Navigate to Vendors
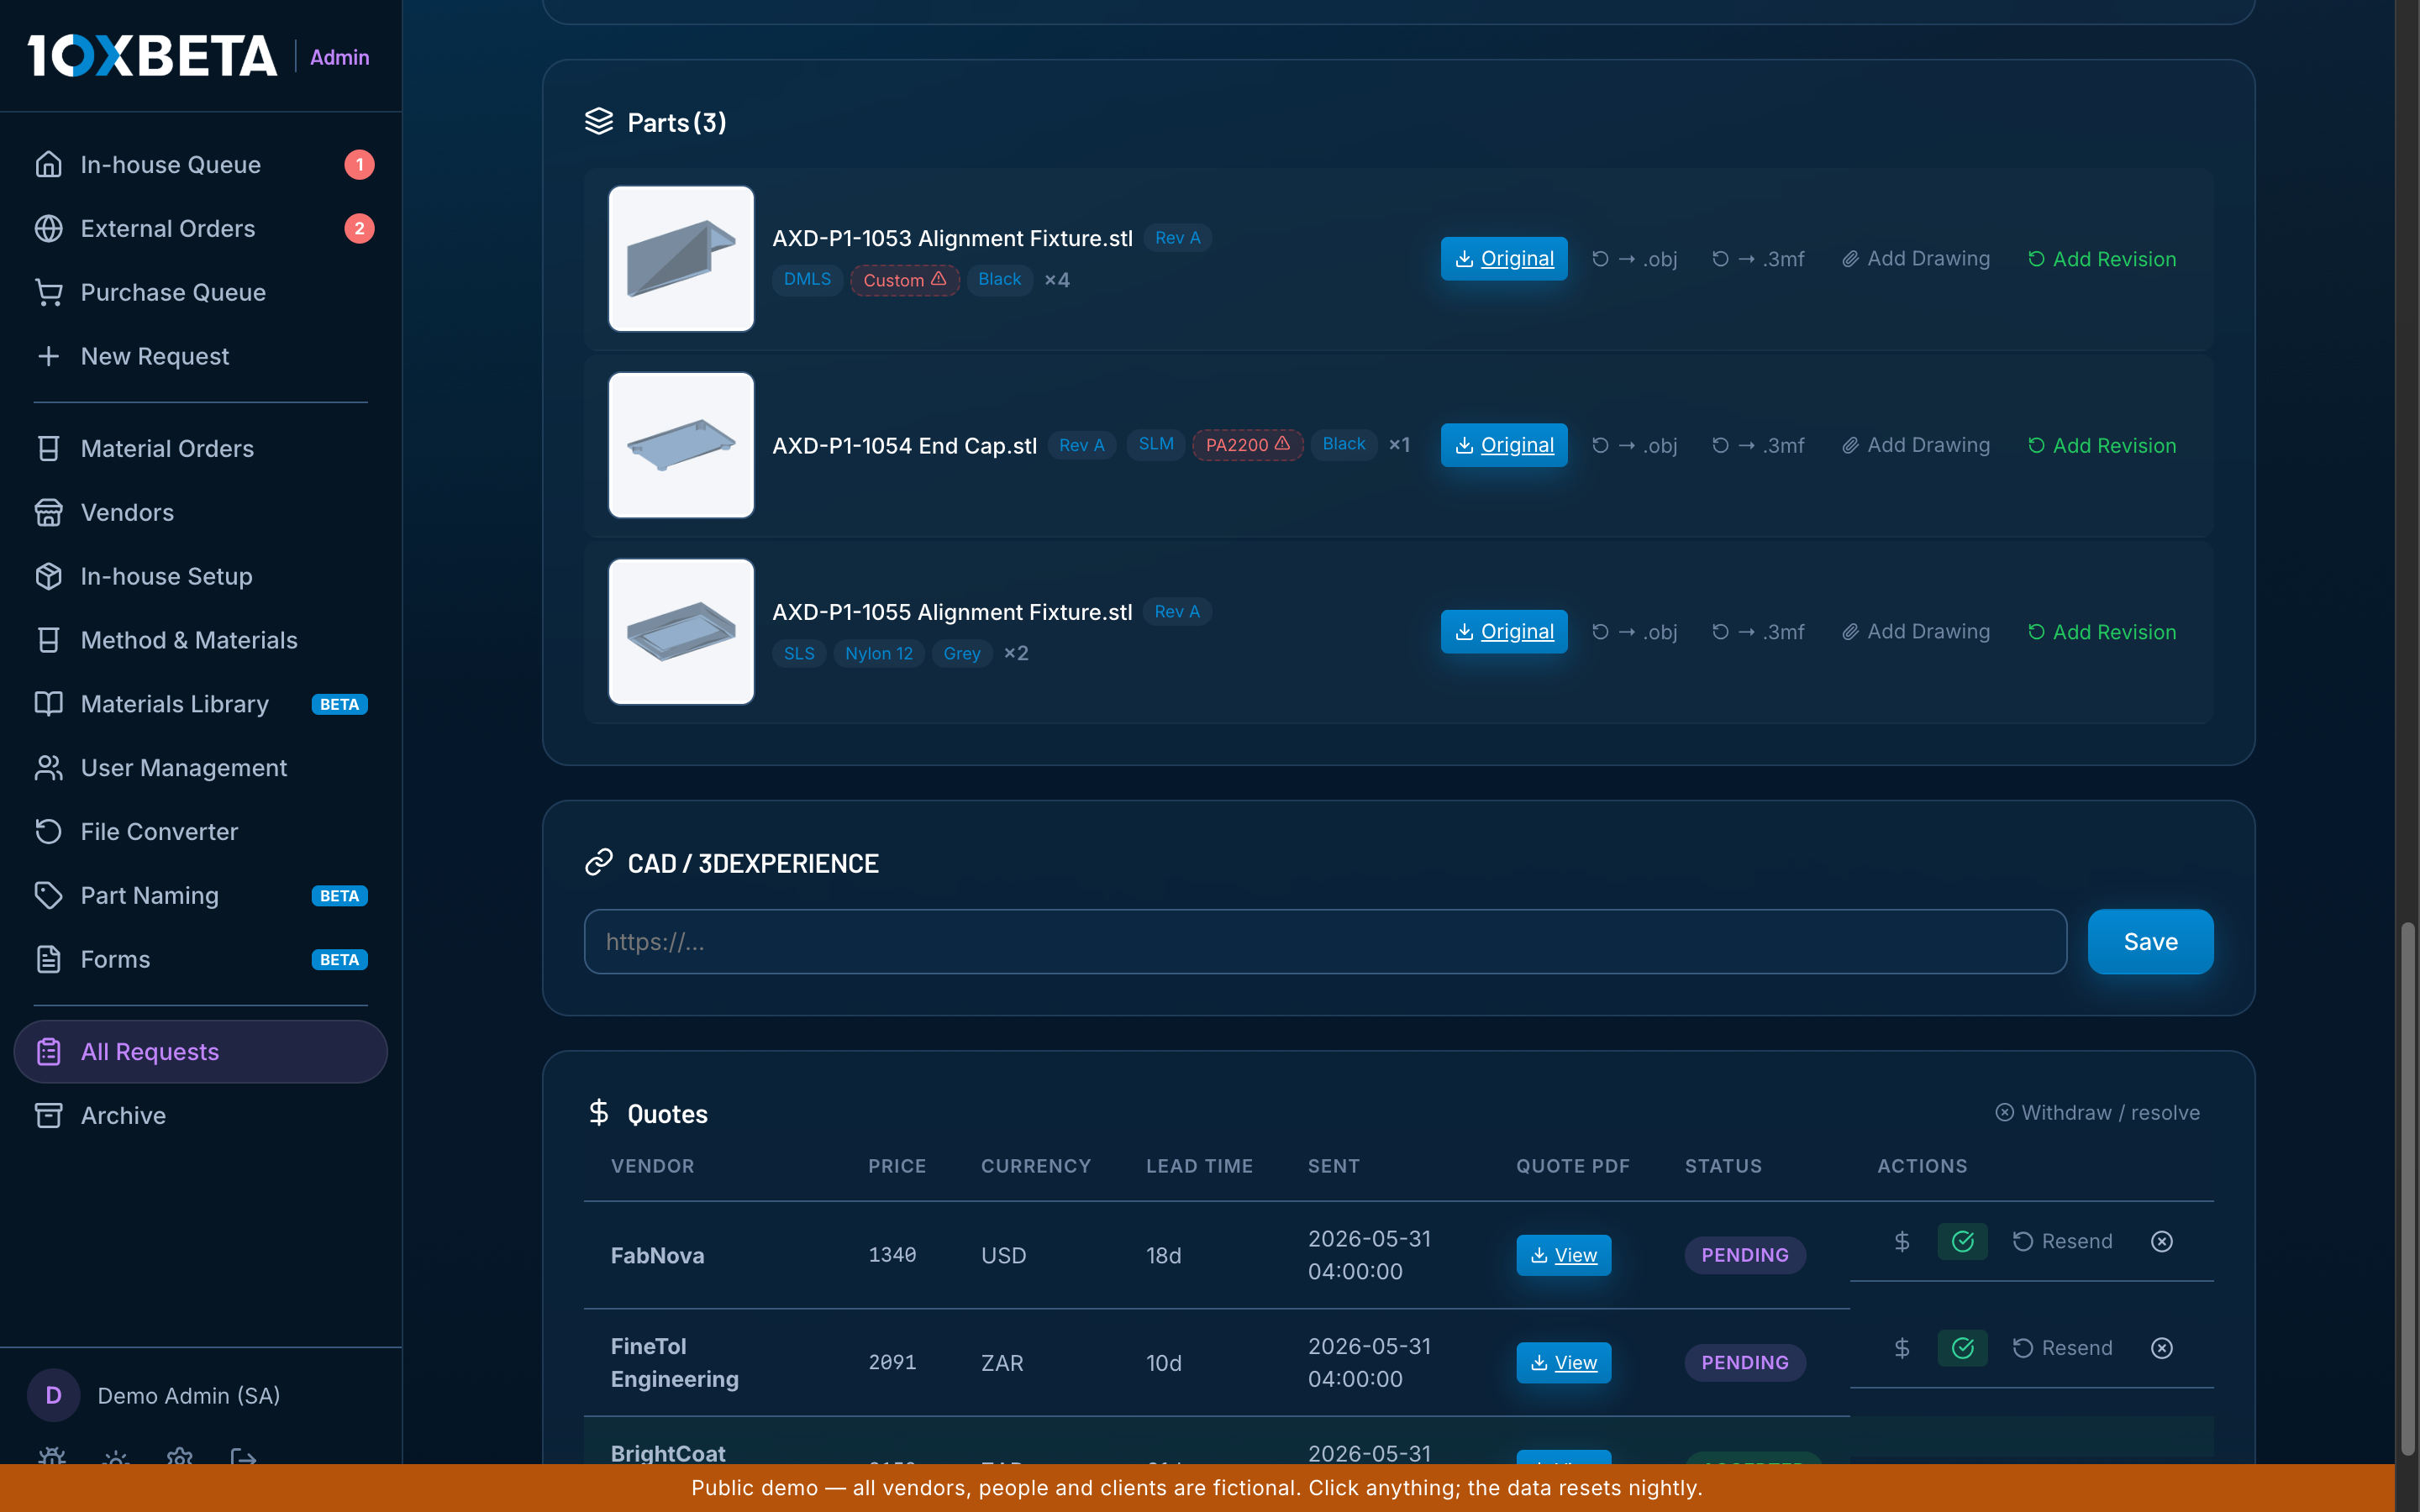Viewport: 2420px width, 1512px height. pyautogui.click(x=200, y=513)
